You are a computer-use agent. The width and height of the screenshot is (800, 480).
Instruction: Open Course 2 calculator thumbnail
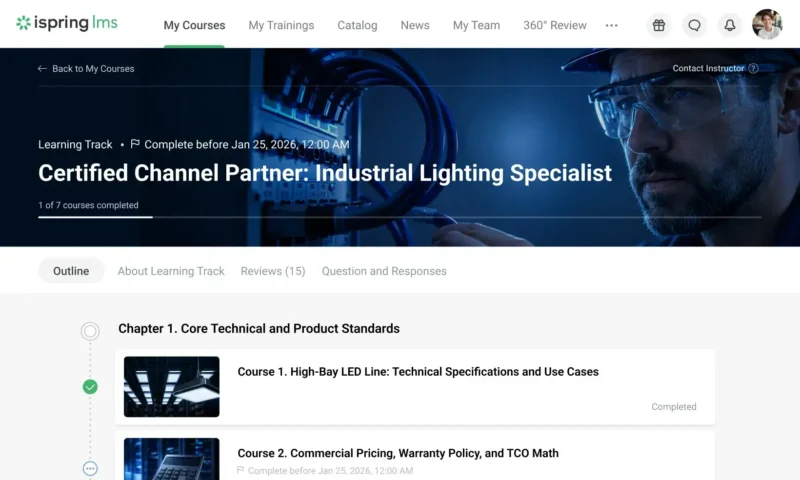coord(171,459)
